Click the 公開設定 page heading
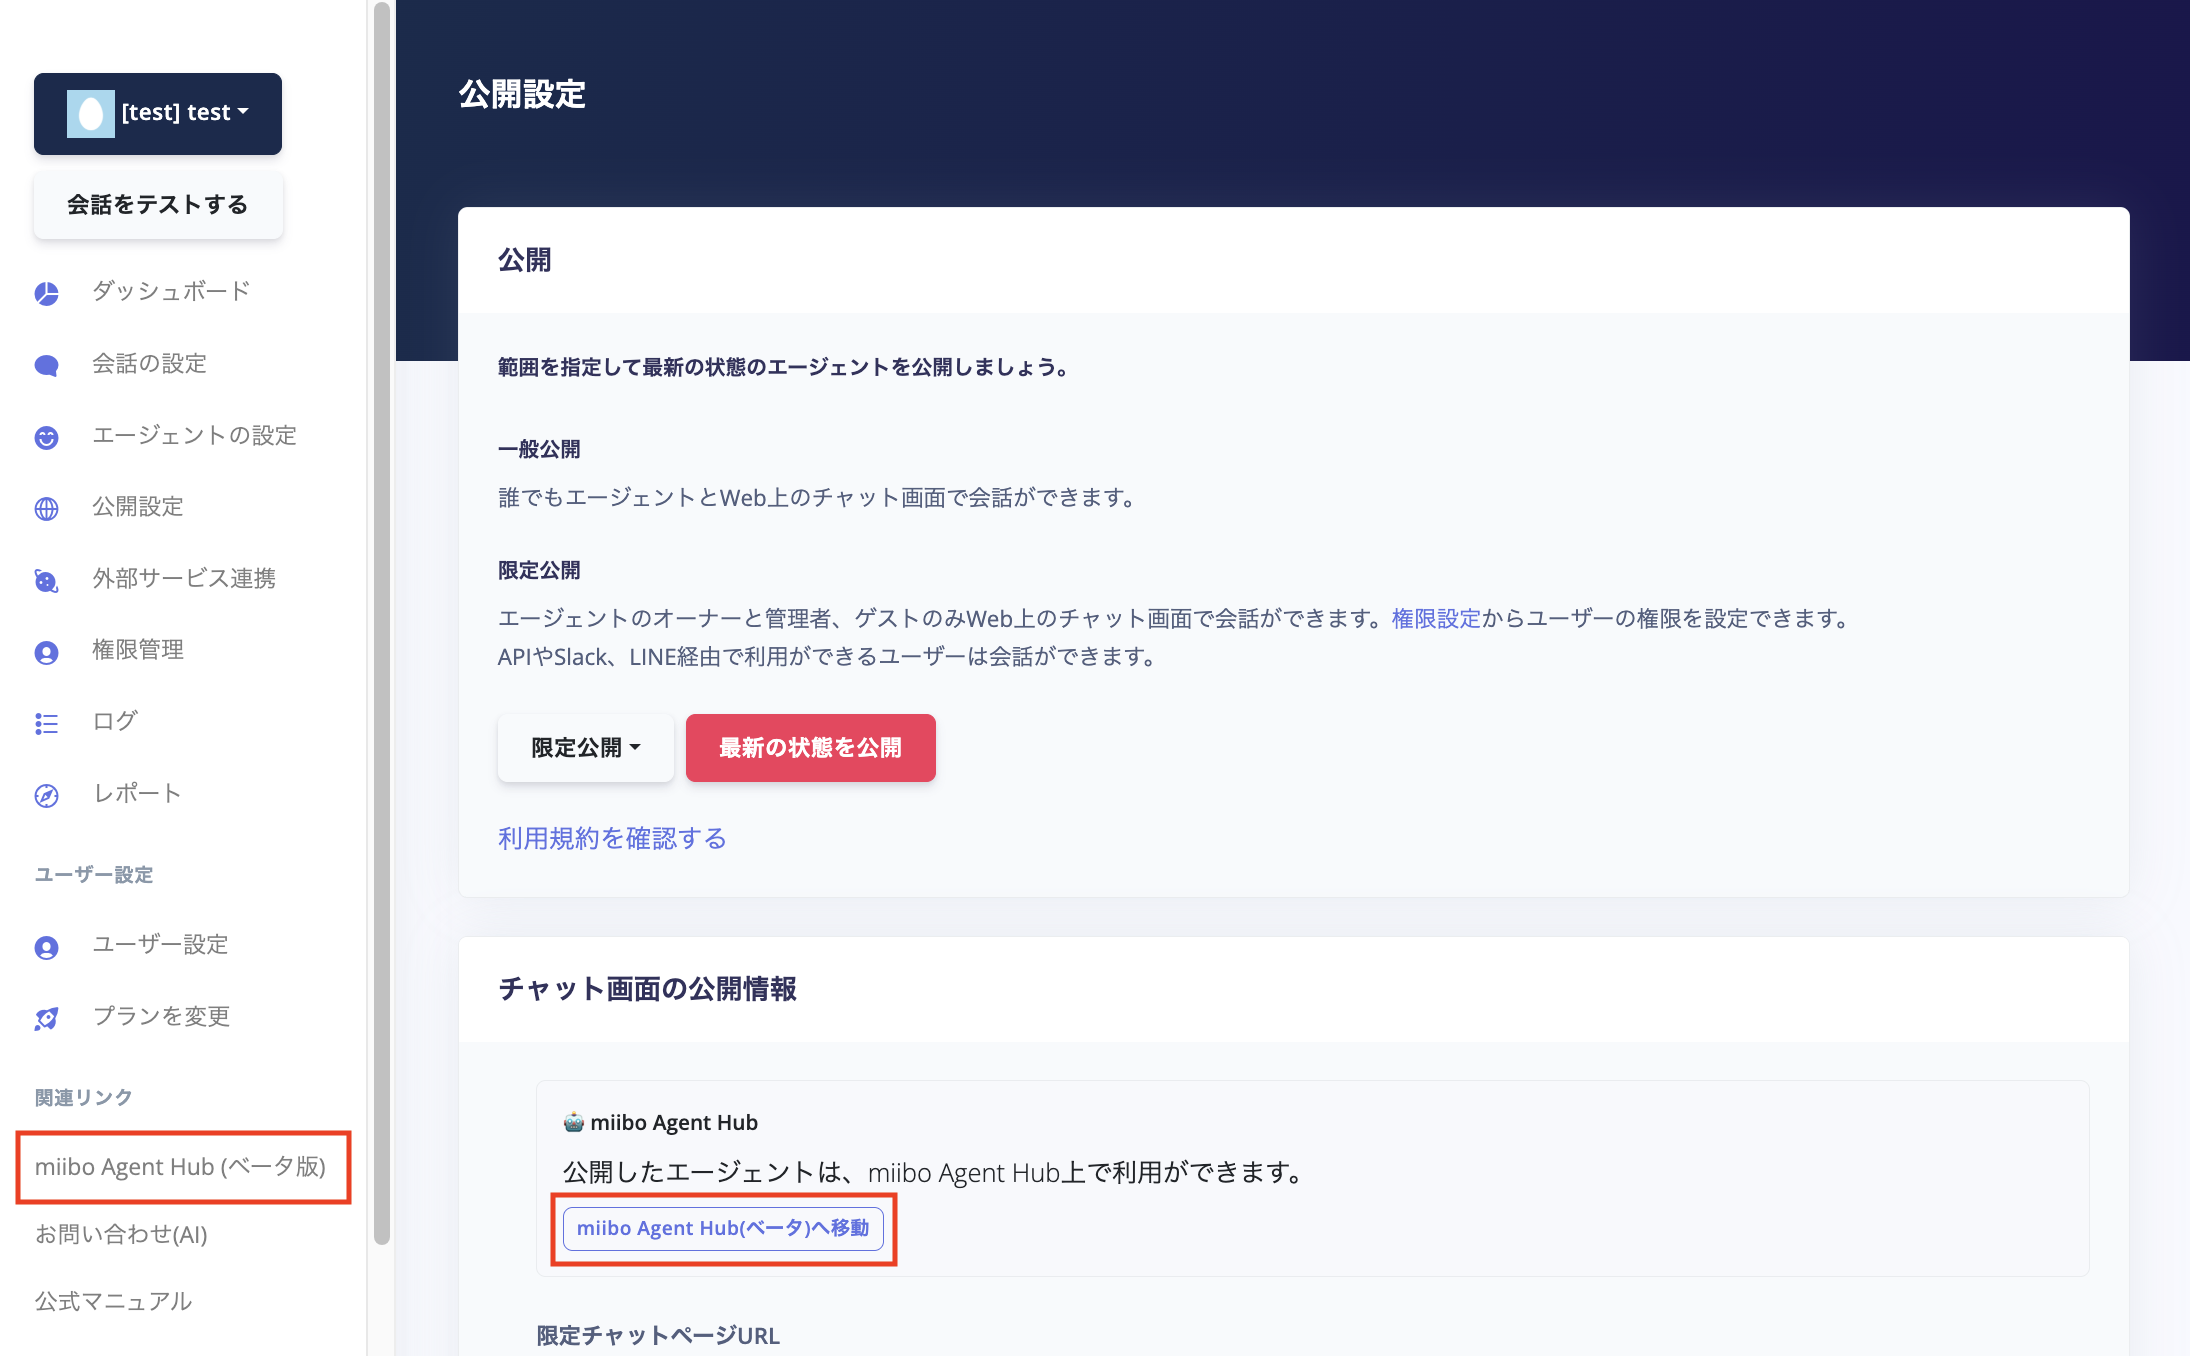The height and width of the screenshot is (1356, 2190). click(523, 94)
